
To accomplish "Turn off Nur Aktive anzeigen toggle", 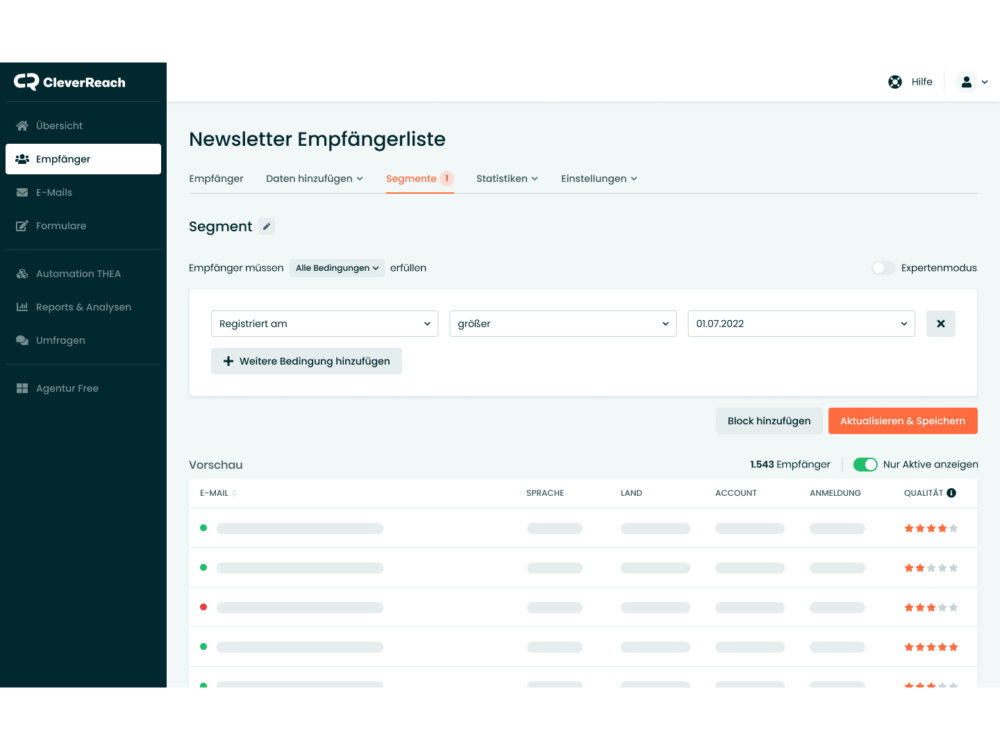I will (x=865, y=465).
